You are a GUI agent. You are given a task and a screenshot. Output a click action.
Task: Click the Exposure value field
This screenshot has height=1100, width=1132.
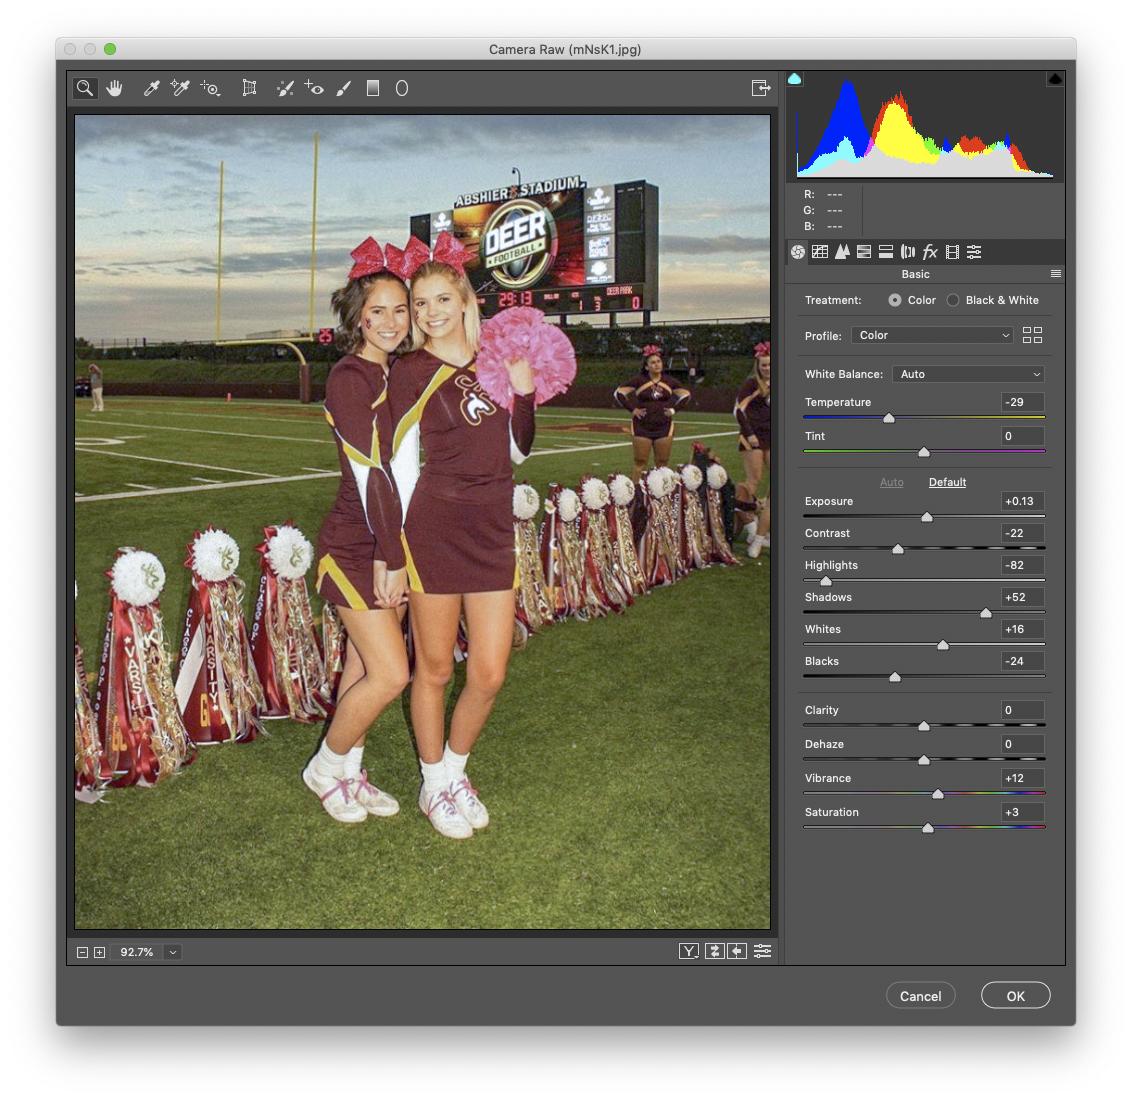(1022, 501)
